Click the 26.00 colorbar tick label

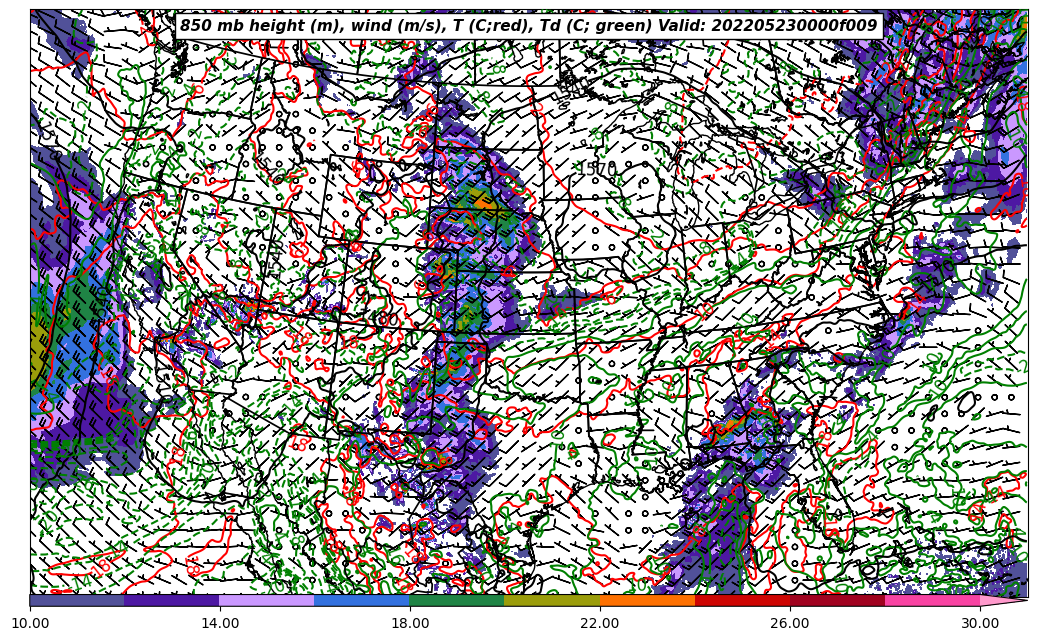[790, 623]
